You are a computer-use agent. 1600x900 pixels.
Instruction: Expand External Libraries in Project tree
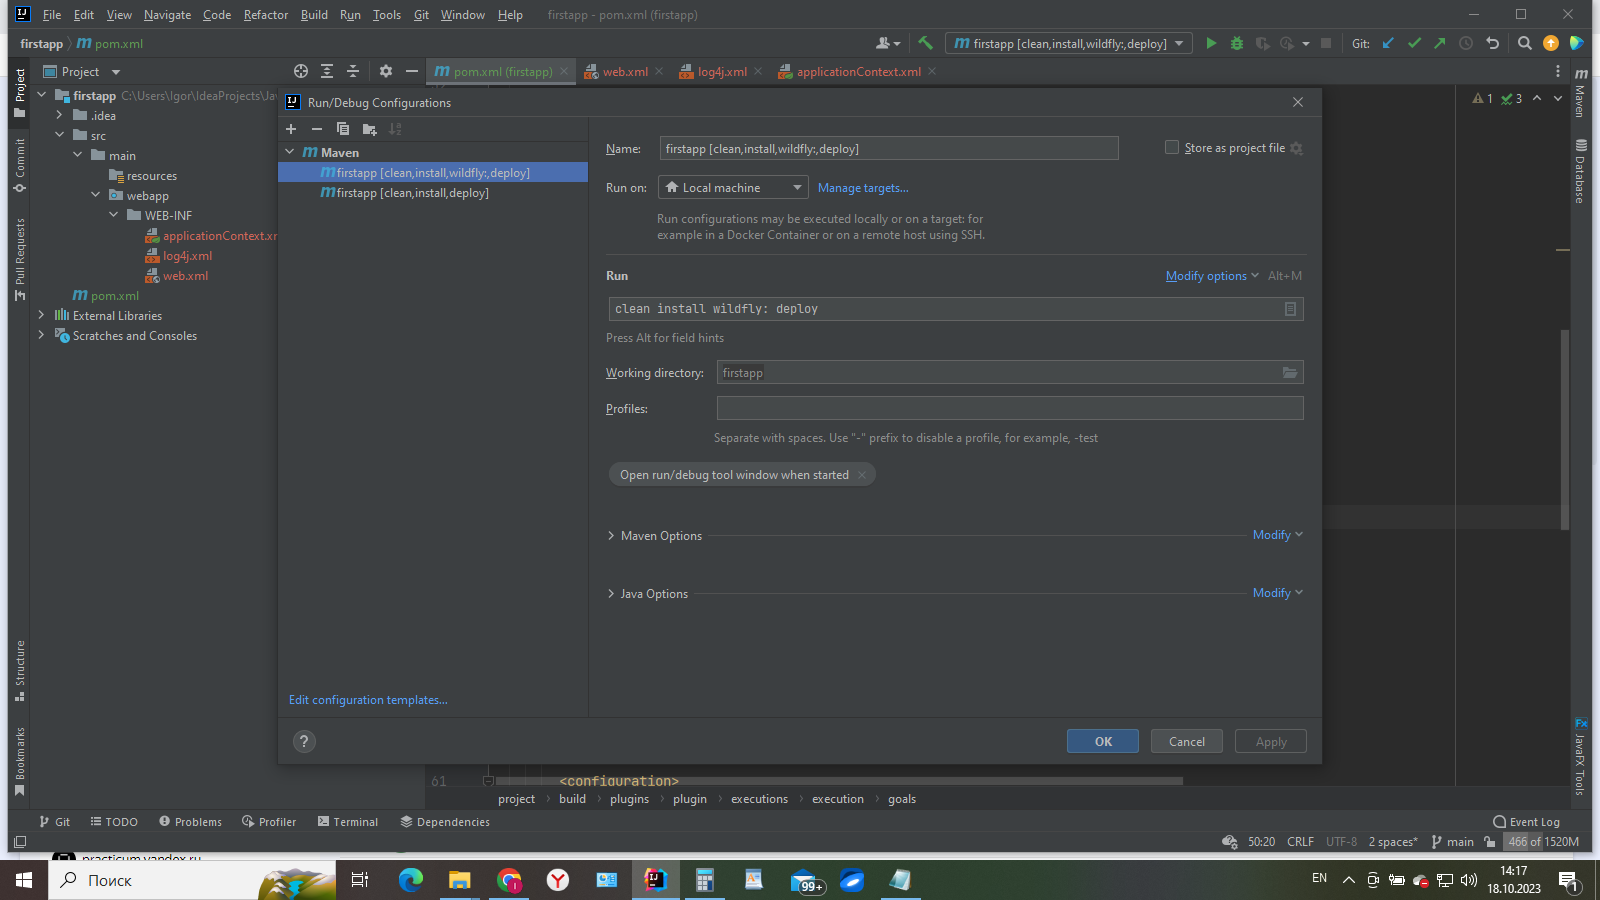[41, 315]
